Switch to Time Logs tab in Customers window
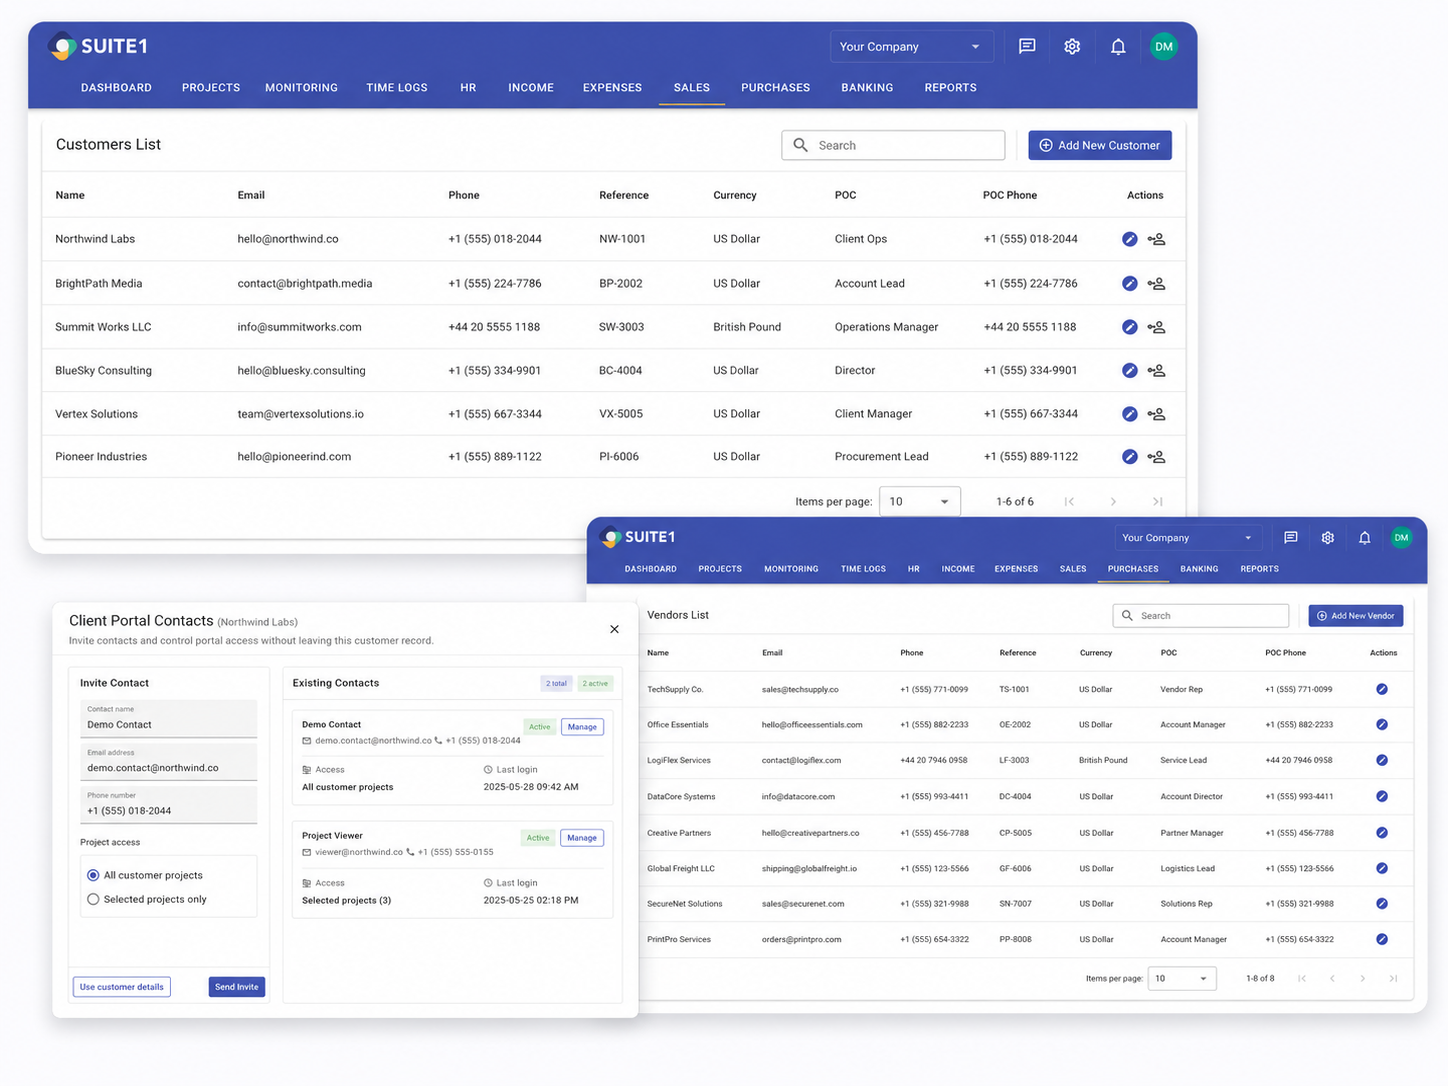1448x1086 pixels. tap(397, 88)
